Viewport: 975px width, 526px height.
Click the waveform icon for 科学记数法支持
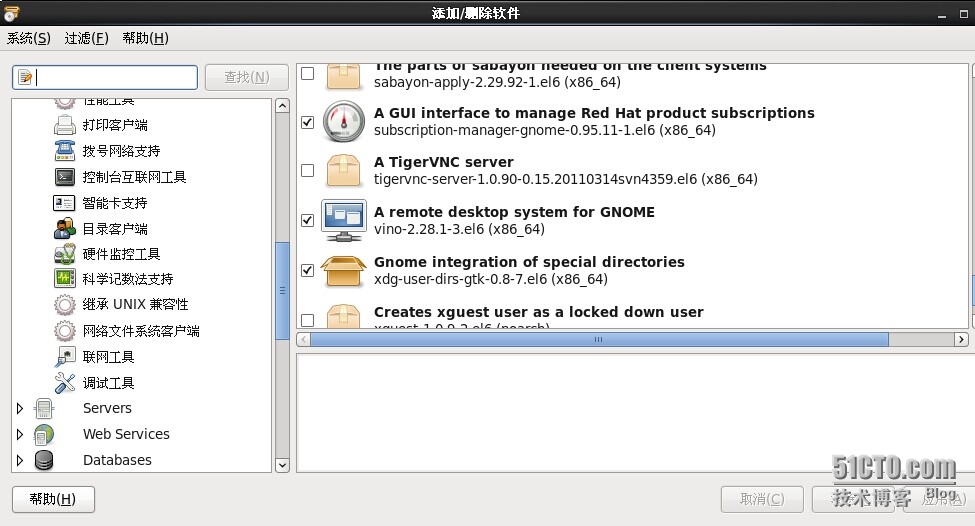(65, 278)
